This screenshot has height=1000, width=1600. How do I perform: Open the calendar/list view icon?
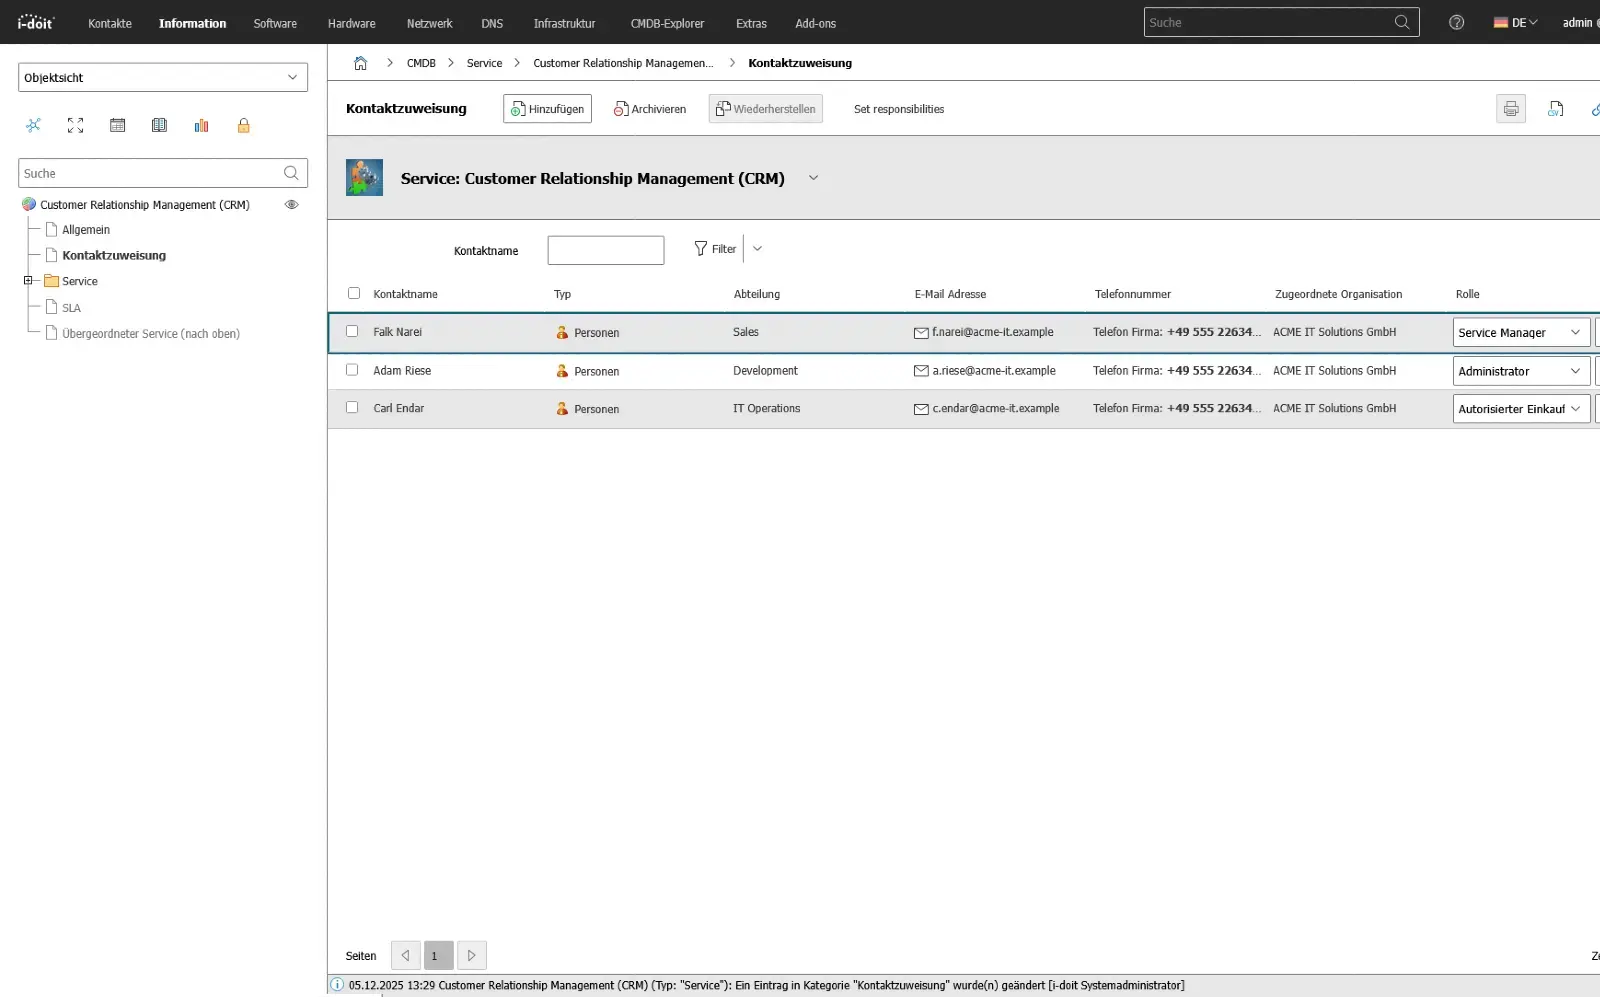click(118, 125)
